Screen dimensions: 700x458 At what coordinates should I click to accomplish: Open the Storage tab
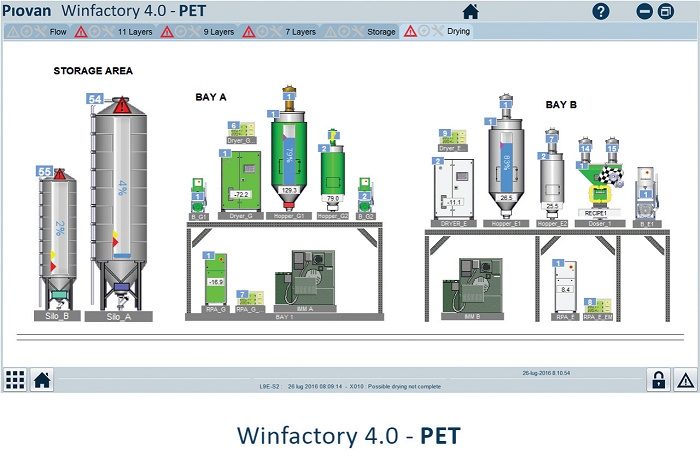click(x=381, y=32)
